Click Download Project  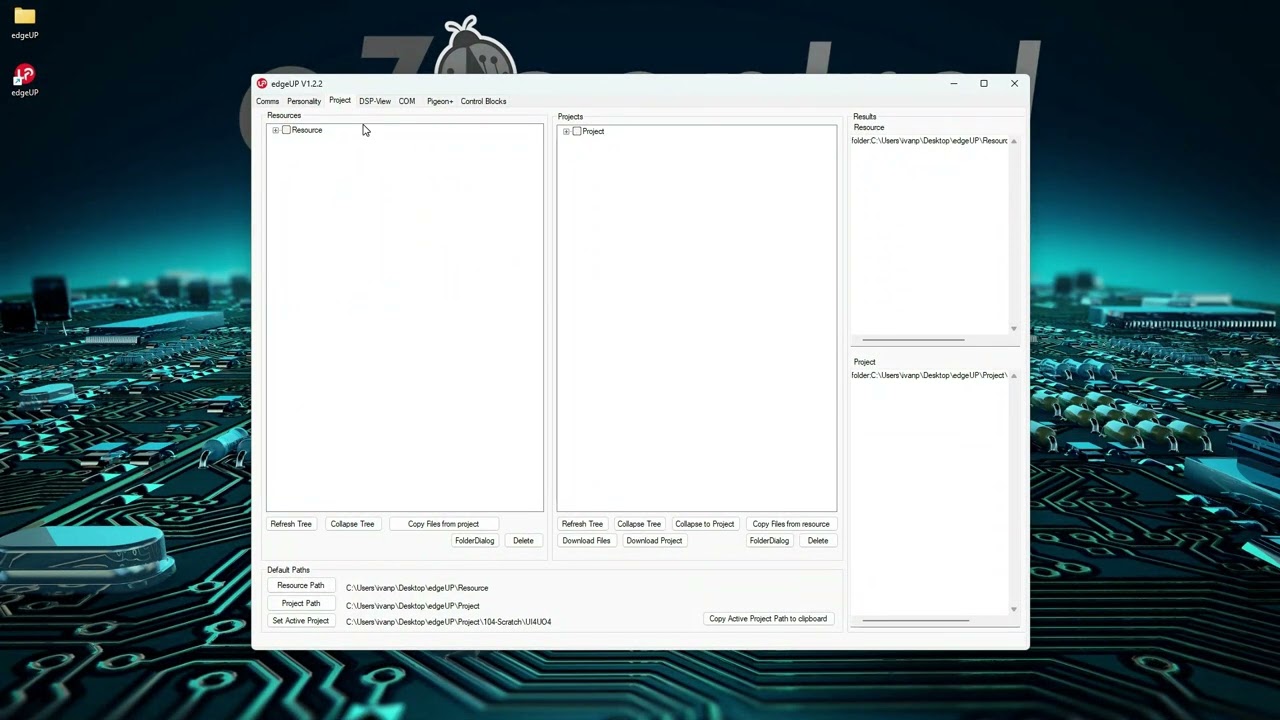pos(654,541)
